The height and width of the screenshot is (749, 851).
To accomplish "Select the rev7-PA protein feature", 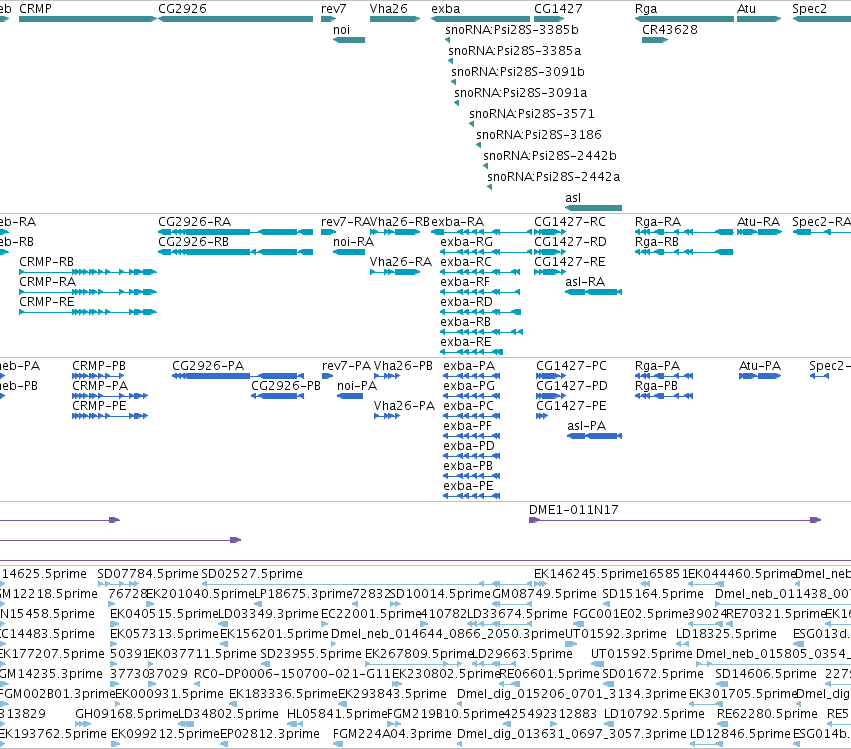I will tap(327, 376).
